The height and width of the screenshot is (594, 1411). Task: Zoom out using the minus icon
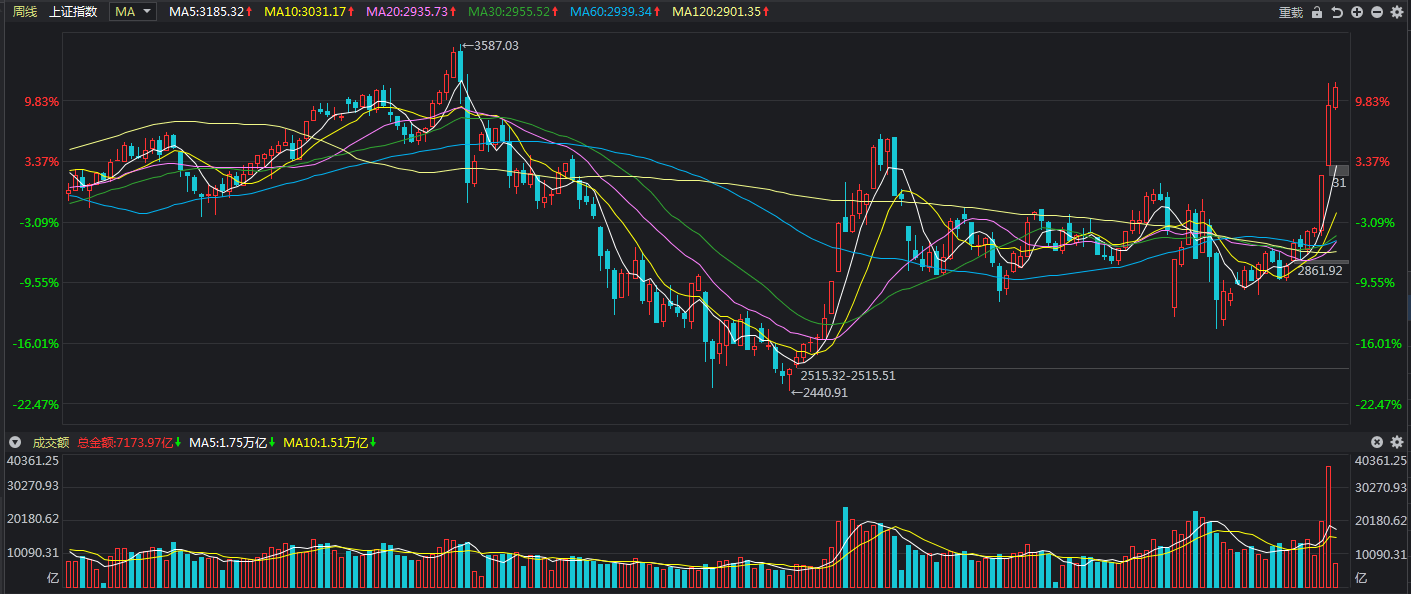coord(1377,12)
